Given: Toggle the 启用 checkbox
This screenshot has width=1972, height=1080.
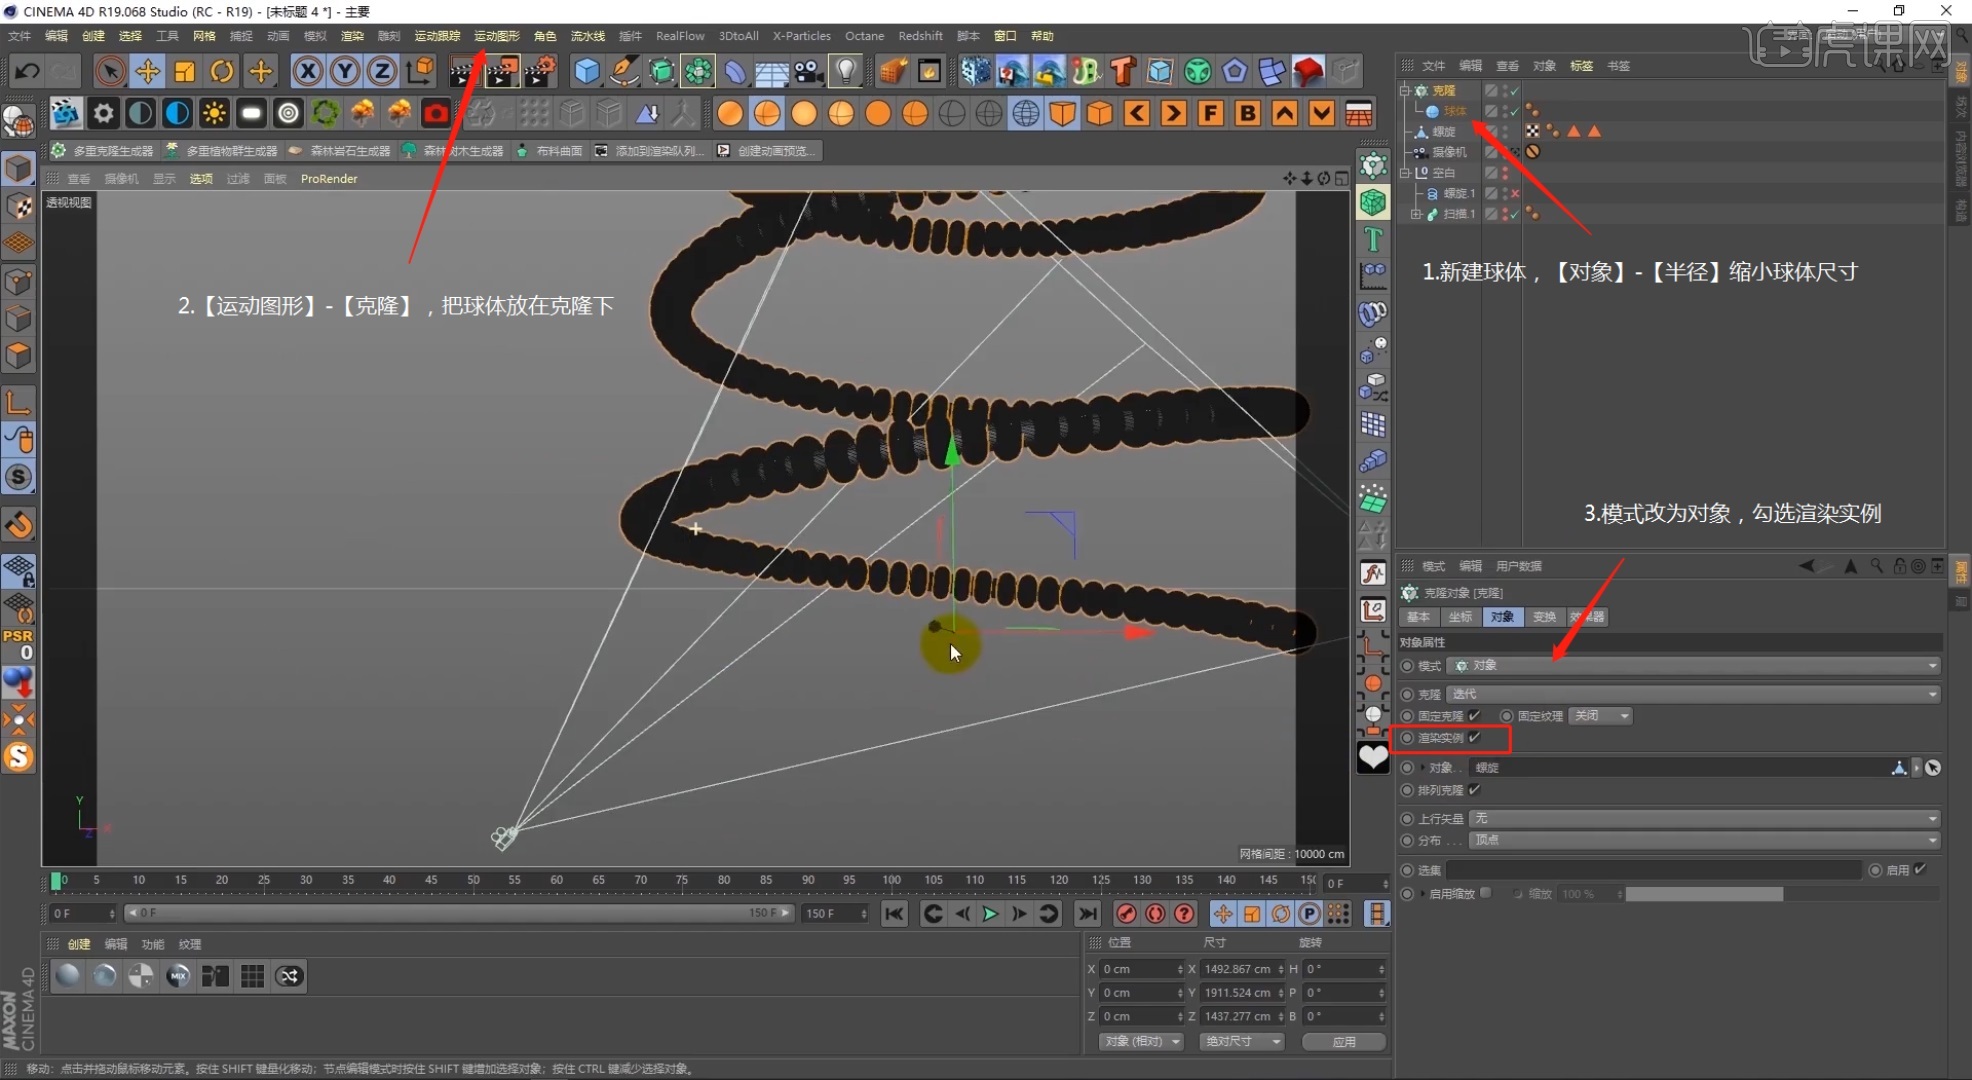Looking at the screenshot, I should pos(1920,869).
